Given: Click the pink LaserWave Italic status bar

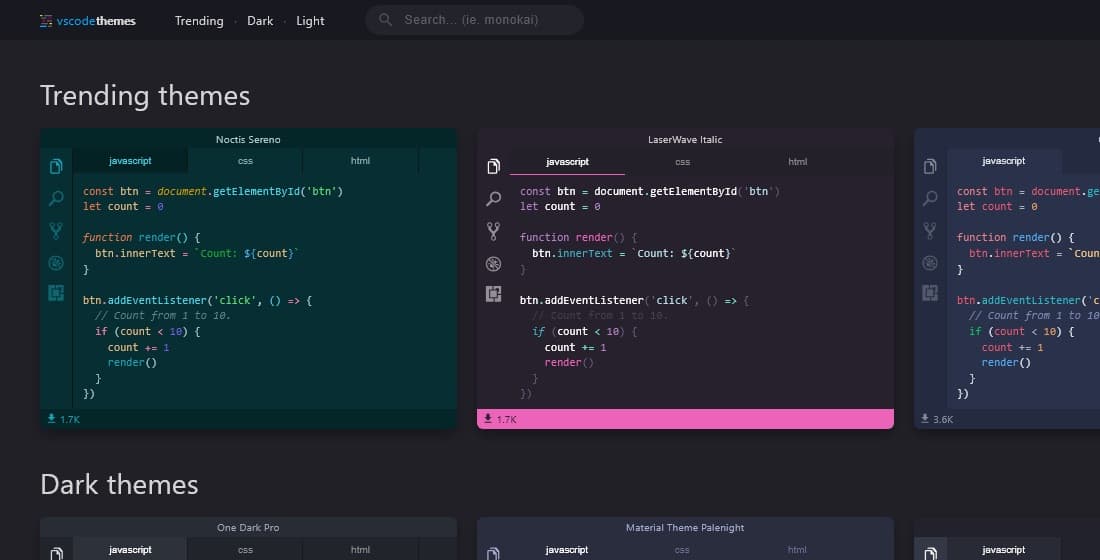Looking at the screenshot, I should coord(700,419).
